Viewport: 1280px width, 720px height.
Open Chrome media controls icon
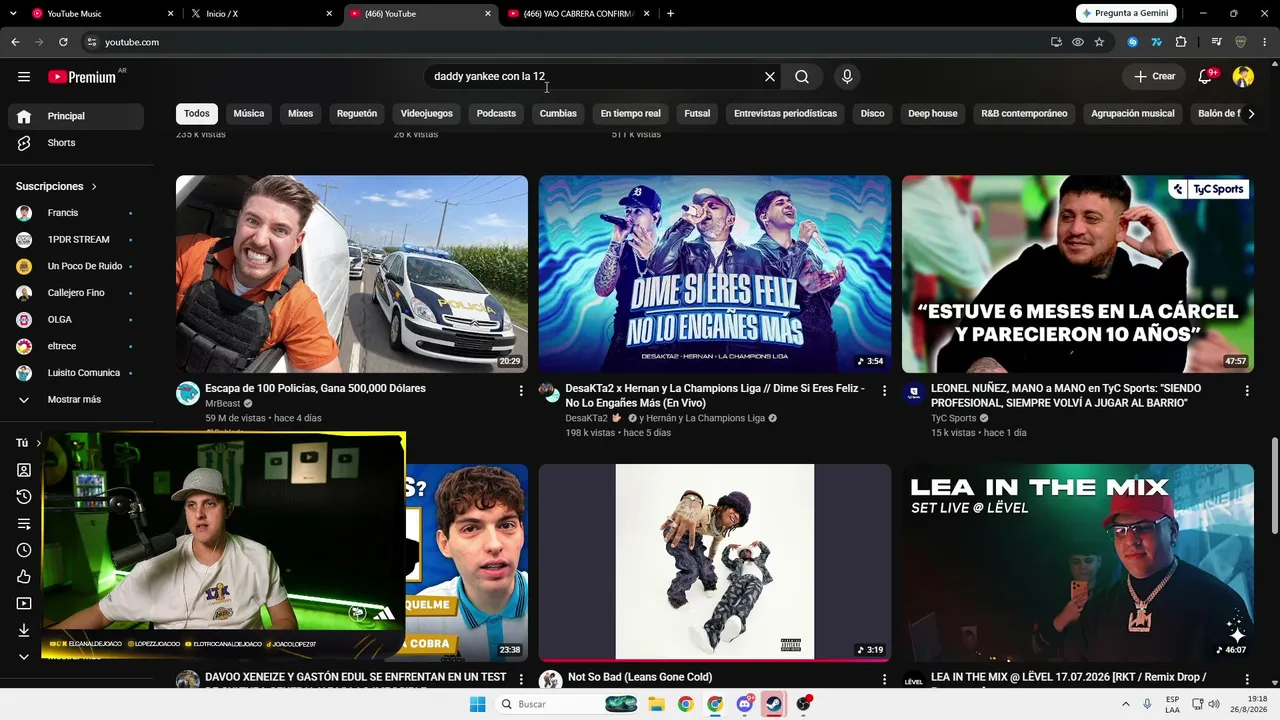pyautogui.click(x=1216, y=42)
